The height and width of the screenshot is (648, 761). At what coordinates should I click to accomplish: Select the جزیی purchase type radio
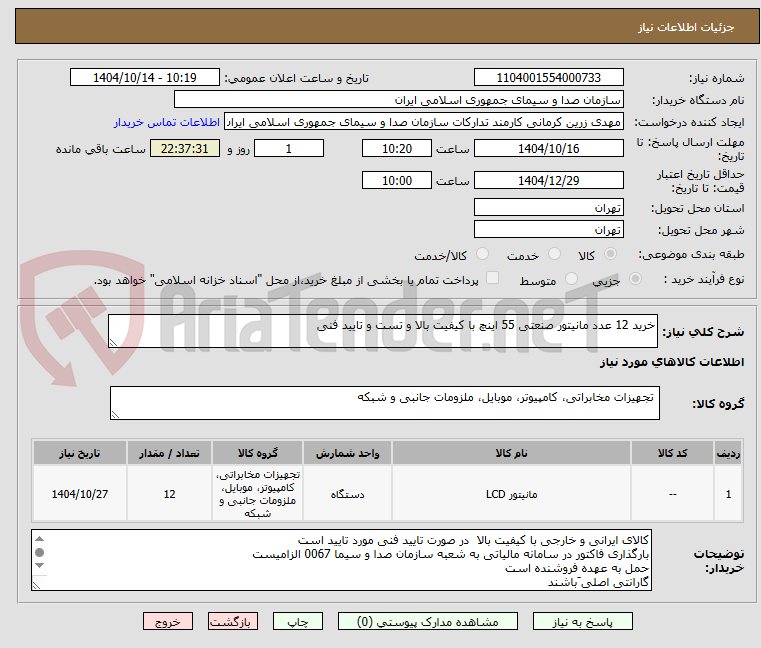[x=635, y=279]
